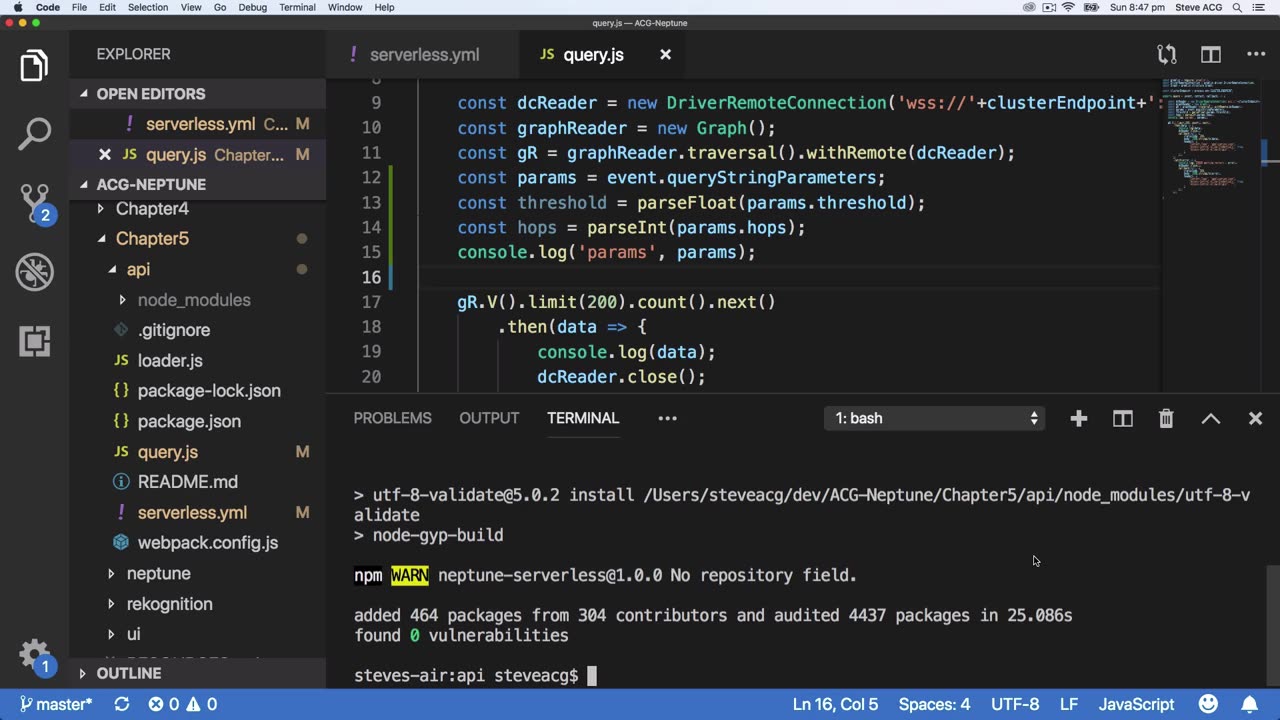
Task: Toggle the Explorer view in activity bar
Action: point(35,67)
